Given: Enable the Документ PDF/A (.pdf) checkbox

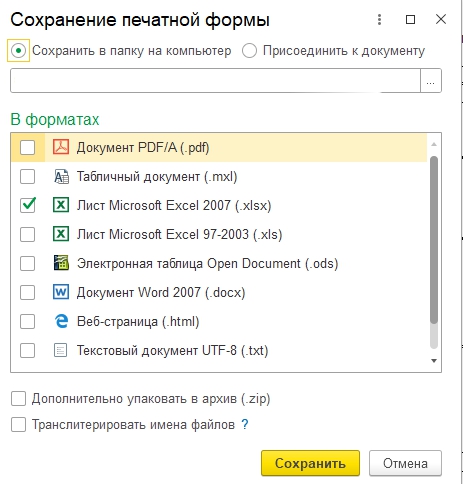Looking at the screenshot, I should [27, 147].
